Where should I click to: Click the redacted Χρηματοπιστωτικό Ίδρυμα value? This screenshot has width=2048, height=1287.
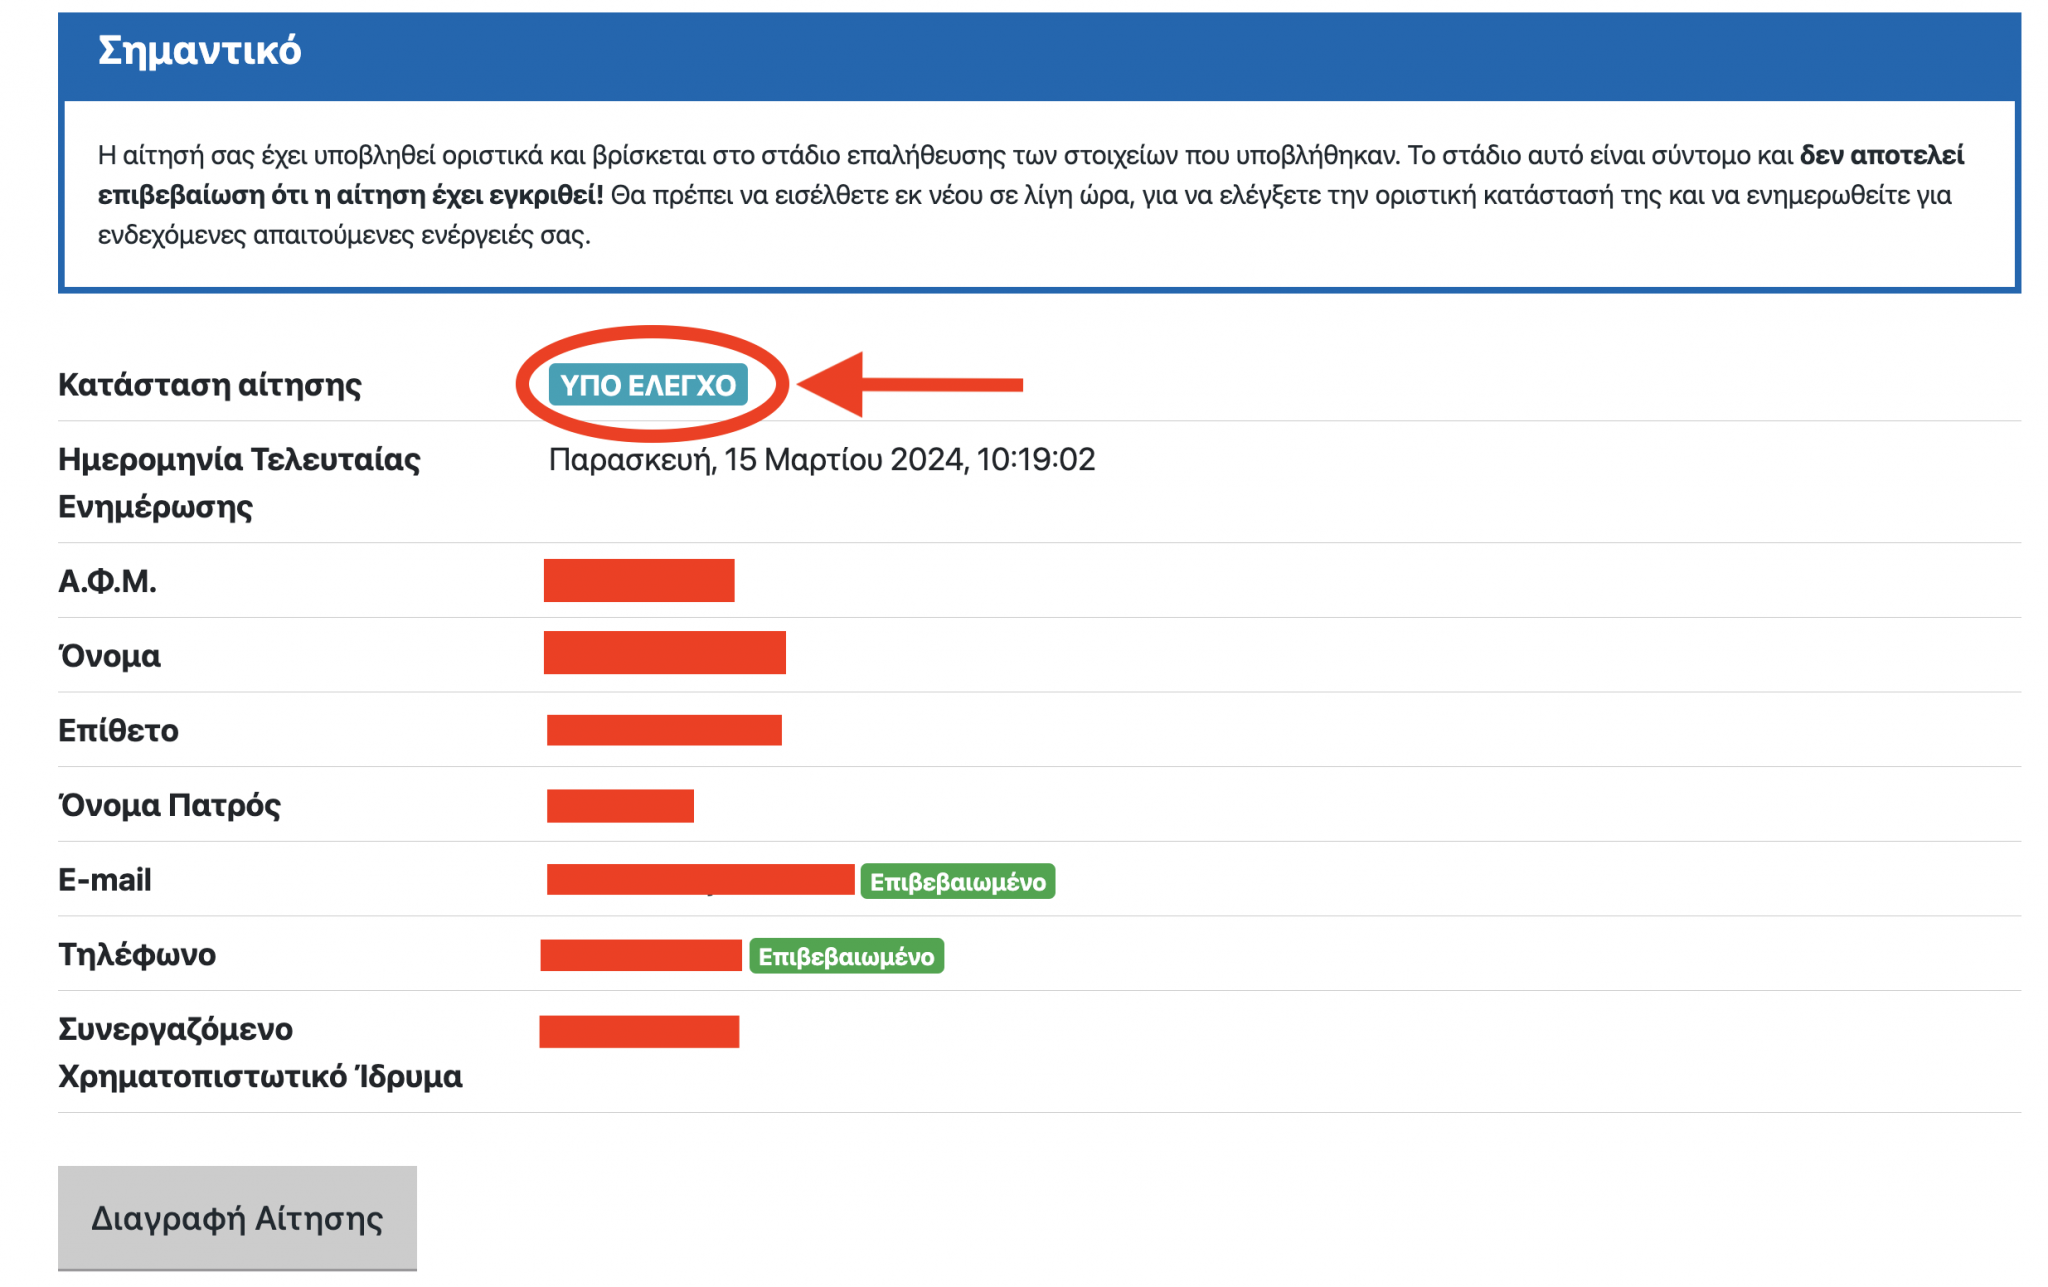tap(639, 1031)
